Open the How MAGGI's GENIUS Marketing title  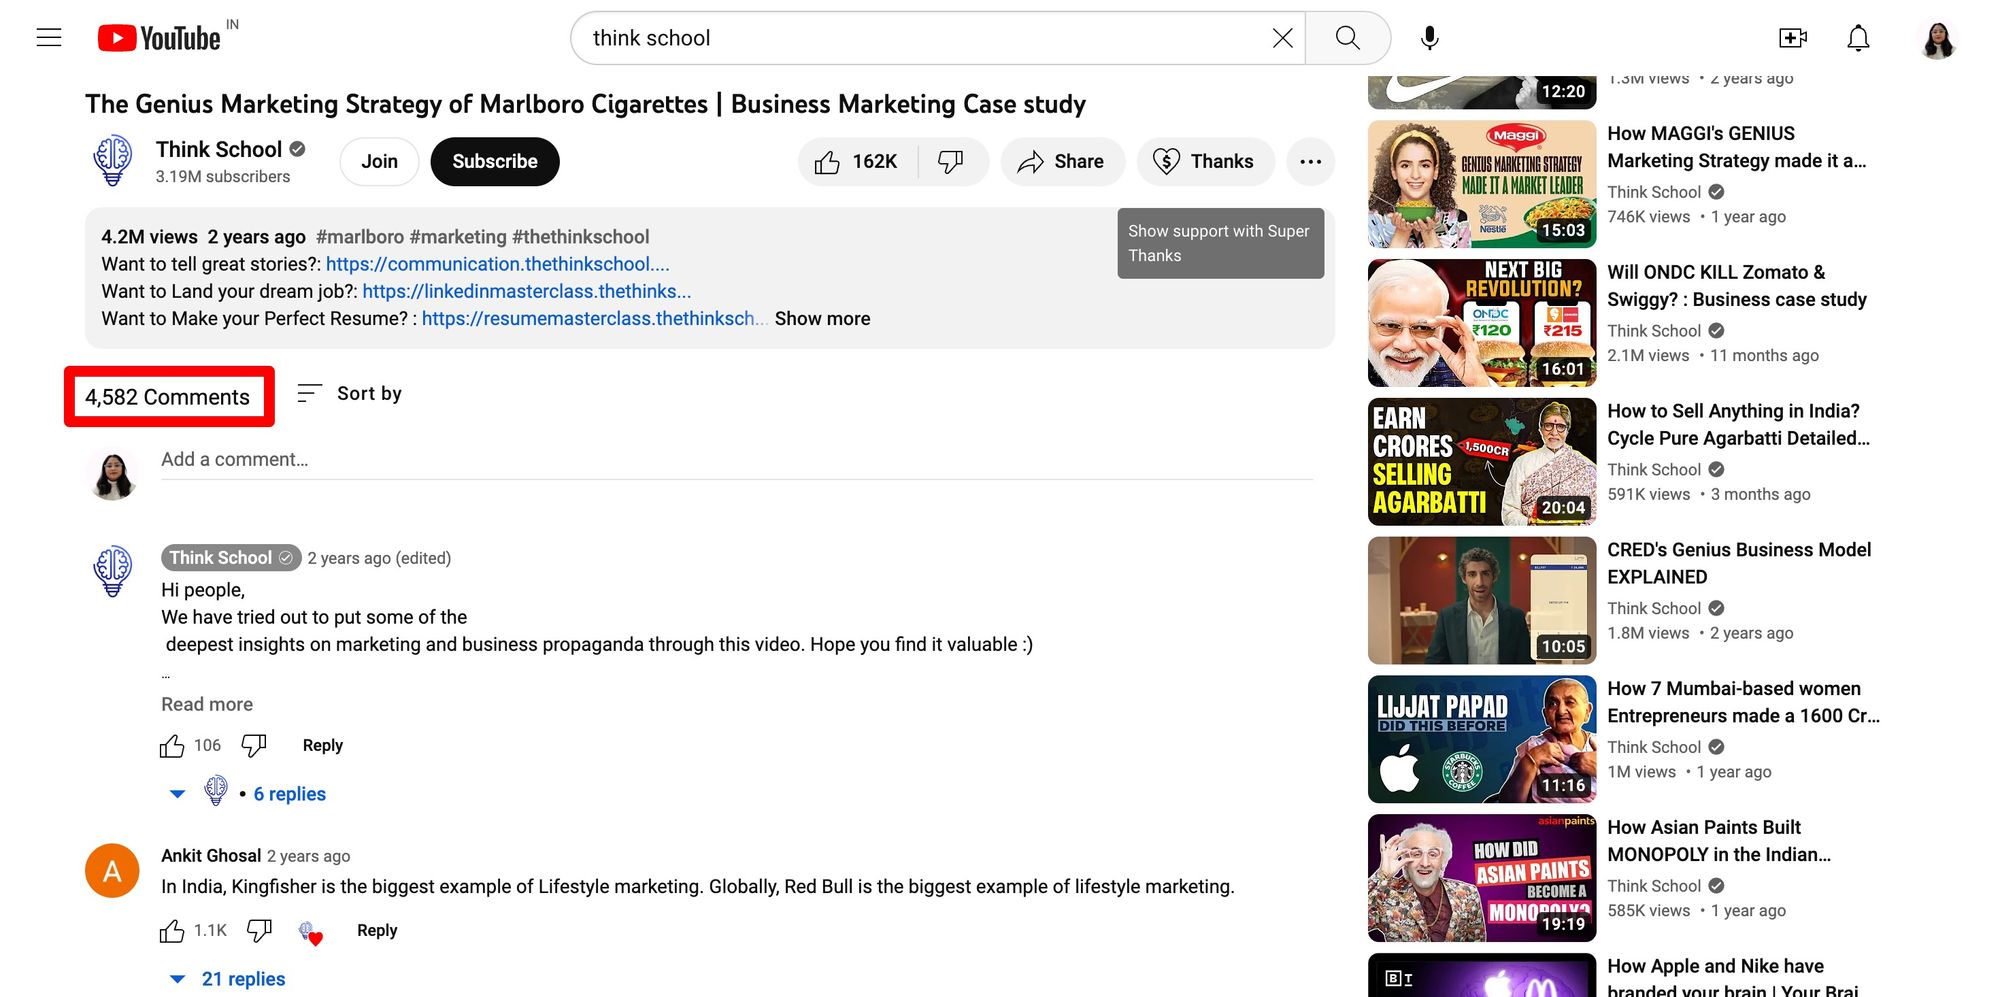pyautogui.click(x=1737, y=147)
